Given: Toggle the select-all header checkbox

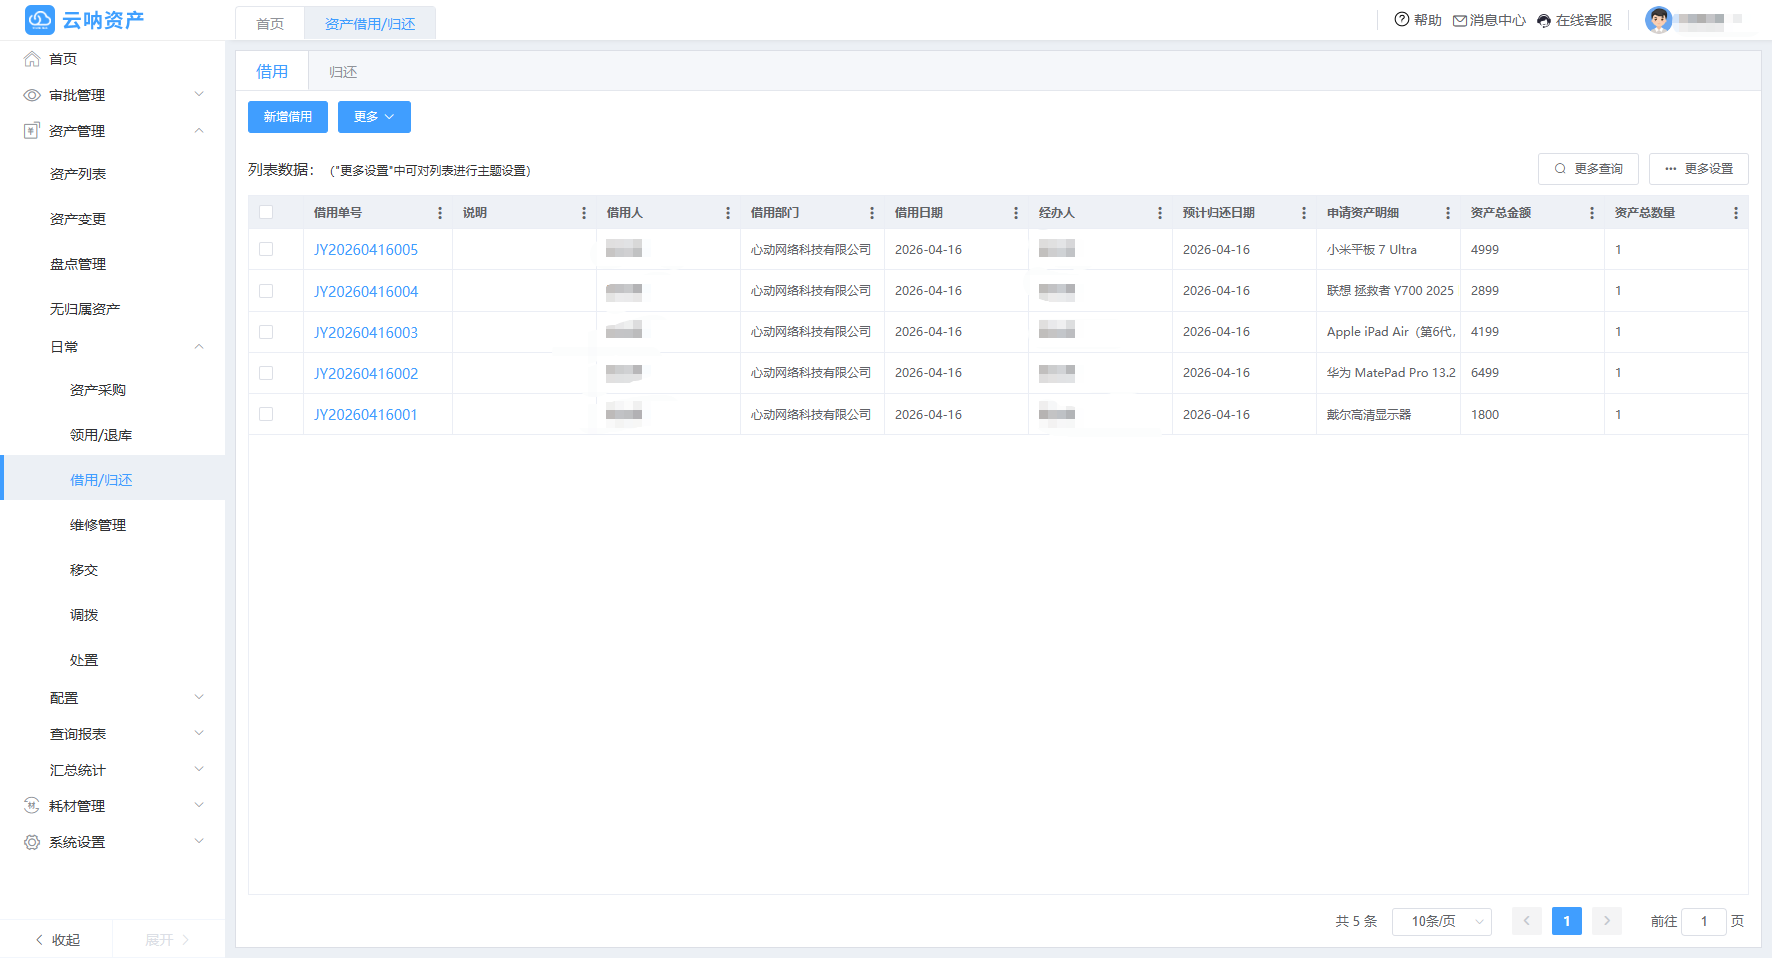Looking at the screenshot, I should (266, 212).
